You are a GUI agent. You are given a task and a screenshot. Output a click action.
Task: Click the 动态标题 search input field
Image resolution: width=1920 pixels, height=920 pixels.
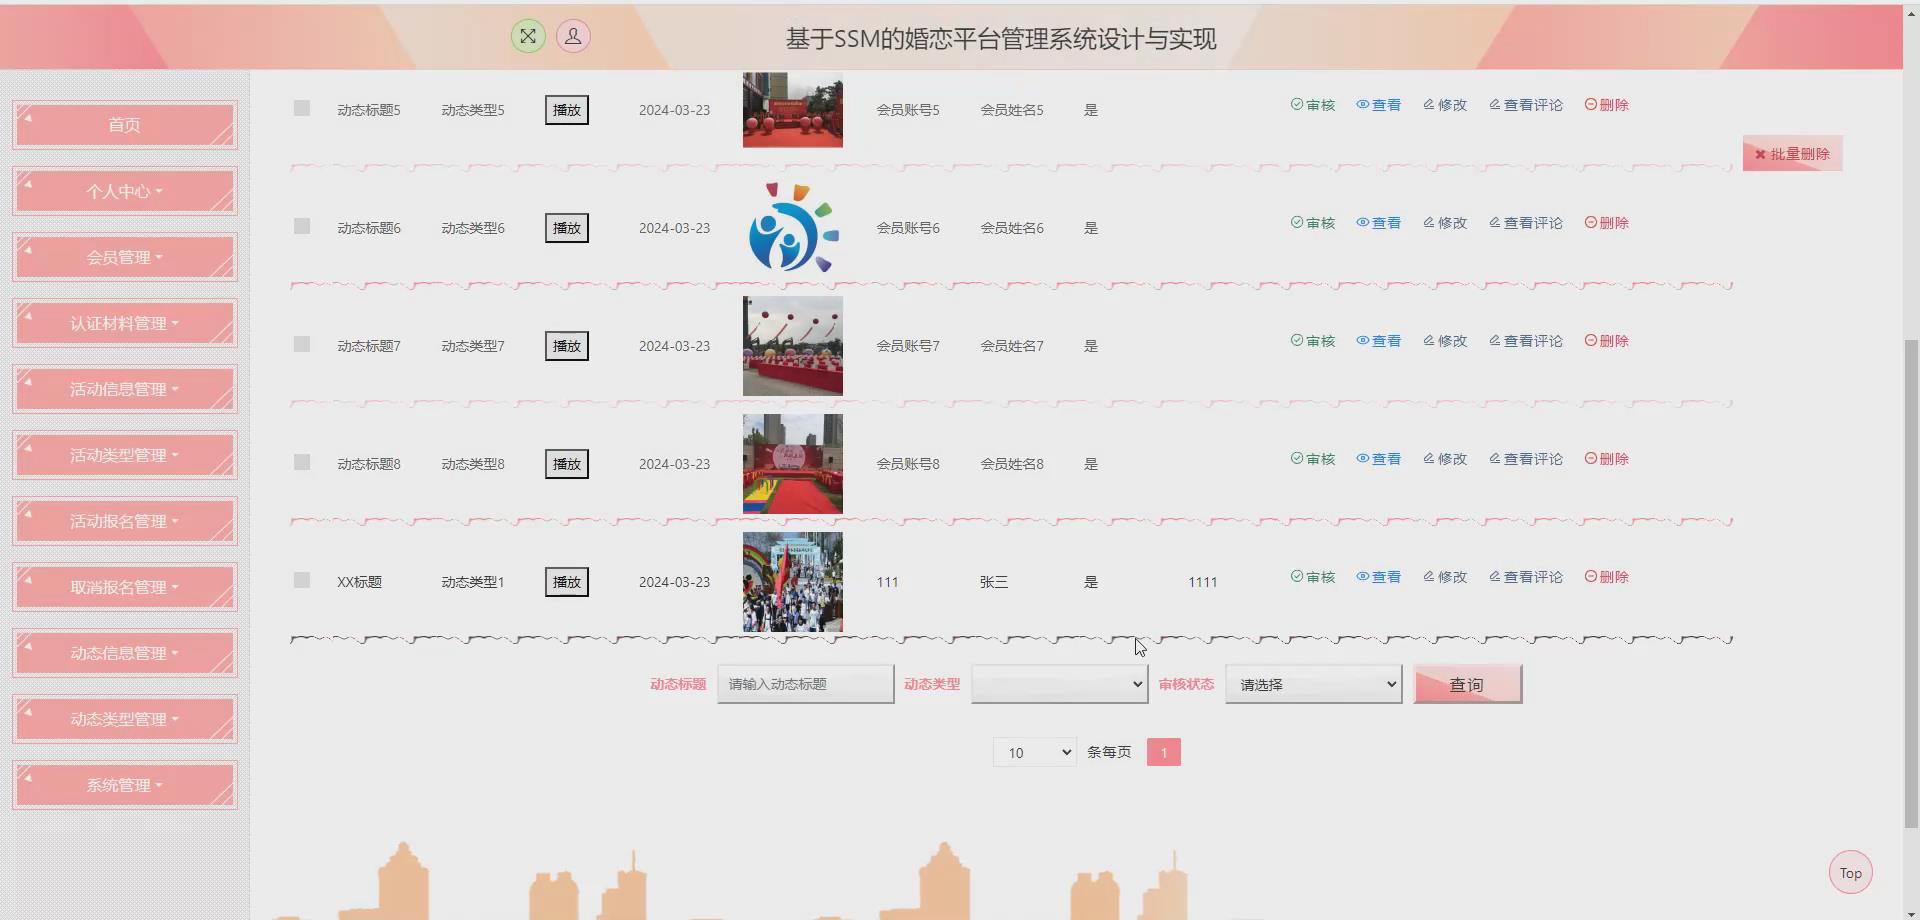(x=805, y=684)
